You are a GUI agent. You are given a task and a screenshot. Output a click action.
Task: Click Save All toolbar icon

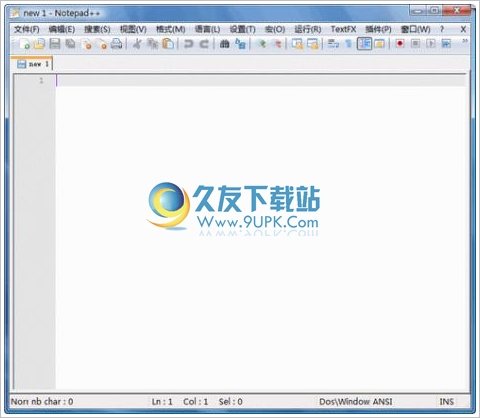[70, 44]
